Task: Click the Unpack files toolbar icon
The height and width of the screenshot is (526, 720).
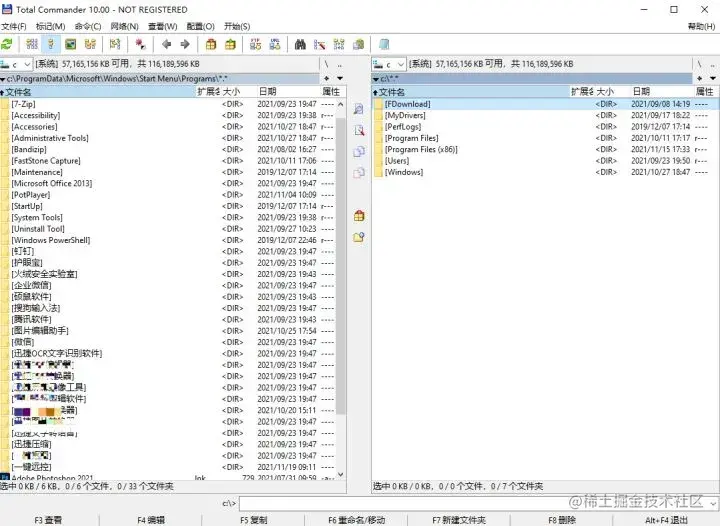Action: coord(230,45)
